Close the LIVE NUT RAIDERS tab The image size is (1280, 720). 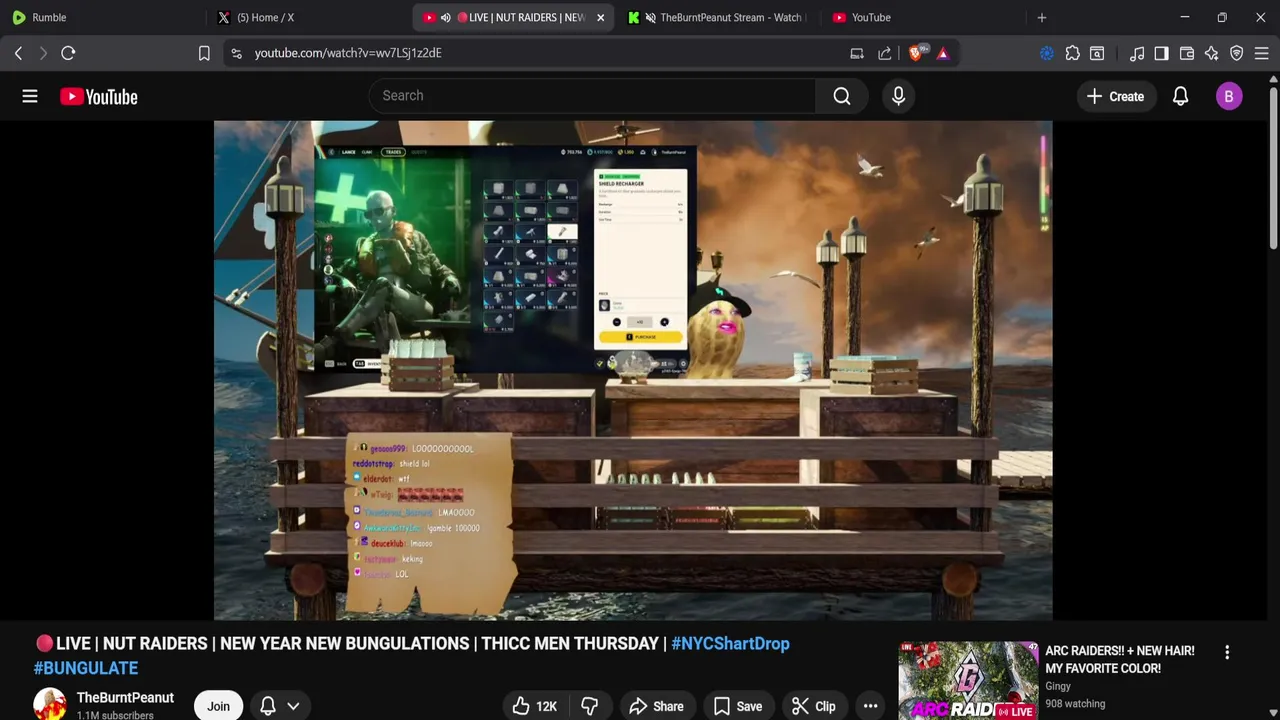(x=600, y=17)
